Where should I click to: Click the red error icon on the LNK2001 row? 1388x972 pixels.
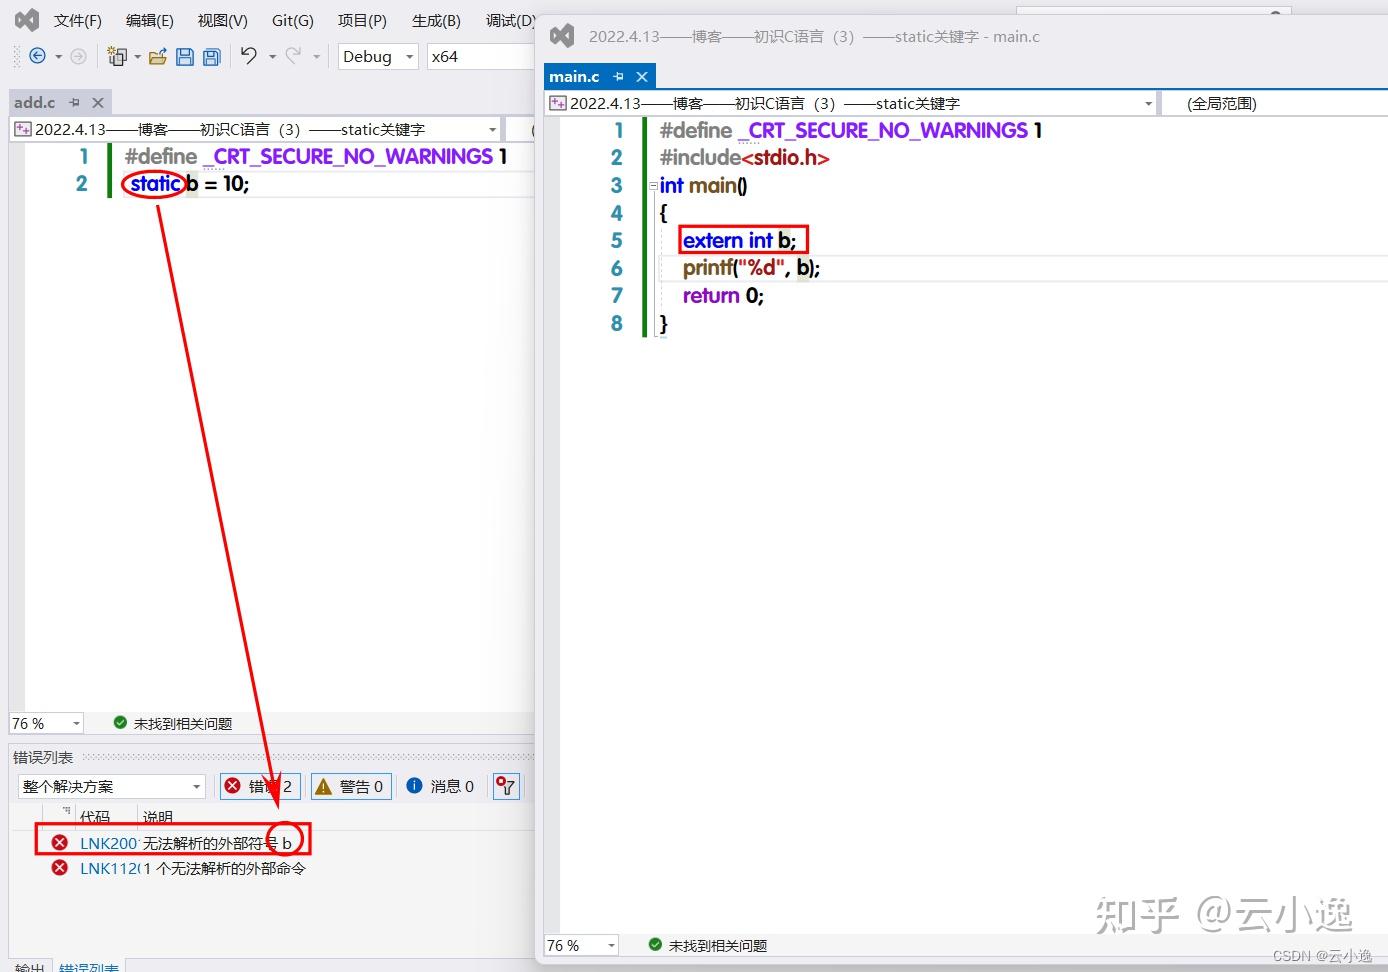(x=60, y=843)
